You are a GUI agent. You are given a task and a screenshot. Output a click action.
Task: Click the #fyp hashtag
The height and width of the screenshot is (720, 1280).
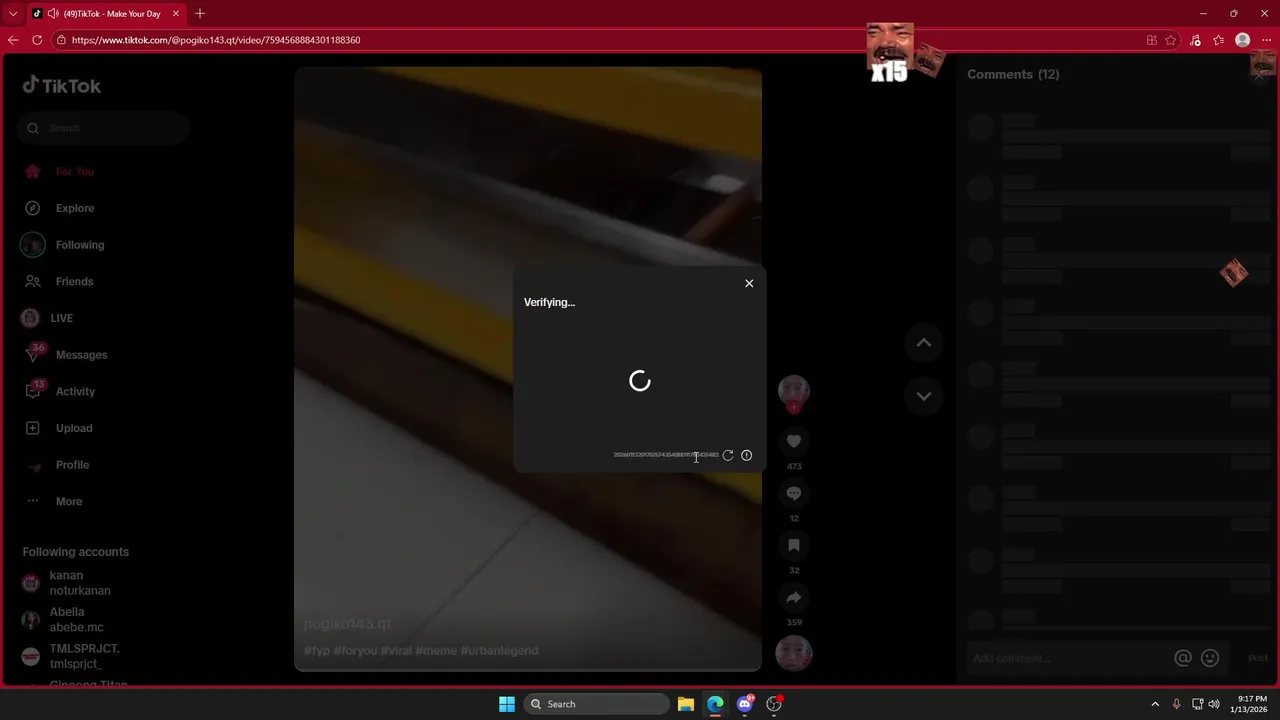click(317, 651)
